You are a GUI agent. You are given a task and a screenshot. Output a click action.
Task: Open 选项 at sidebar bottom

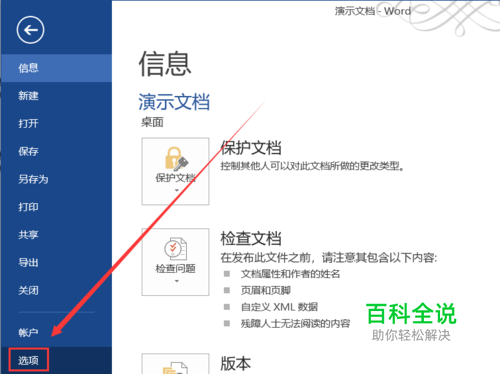(56, 360)
